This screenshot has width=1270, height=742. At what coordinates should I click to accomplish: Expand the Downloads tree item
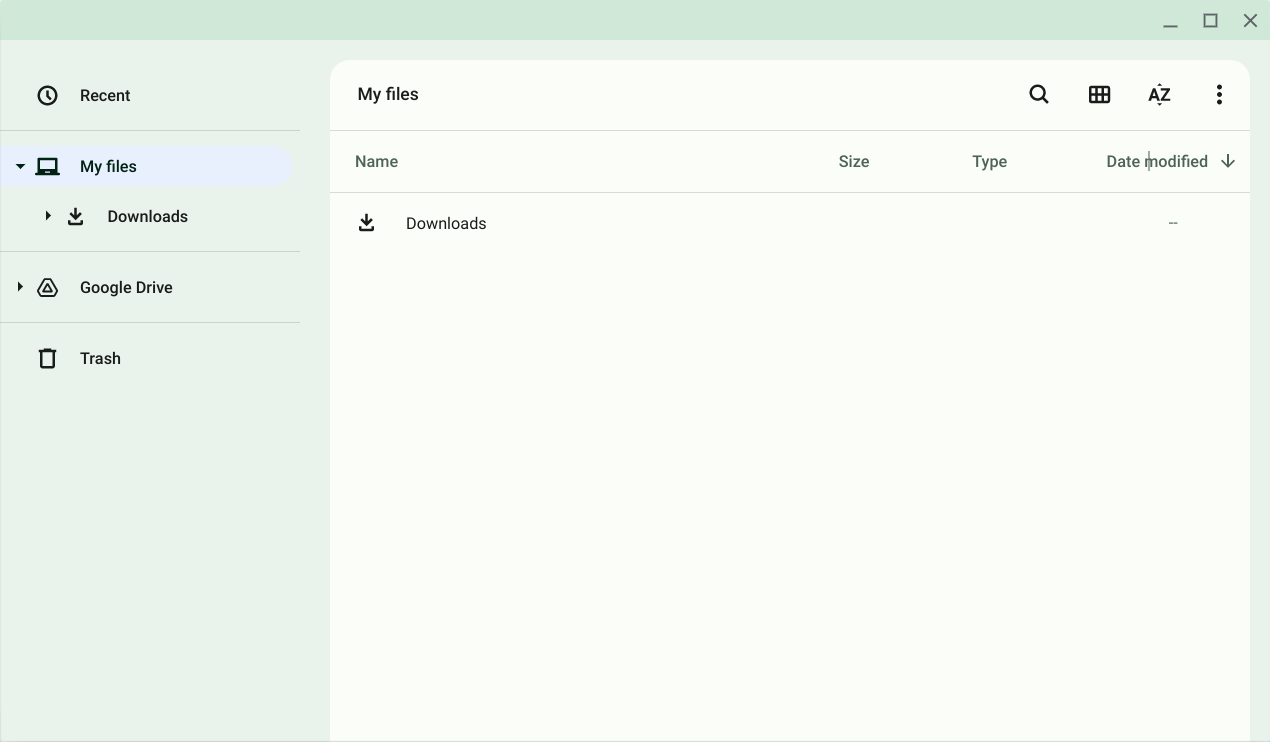click(x=47, y=215)
